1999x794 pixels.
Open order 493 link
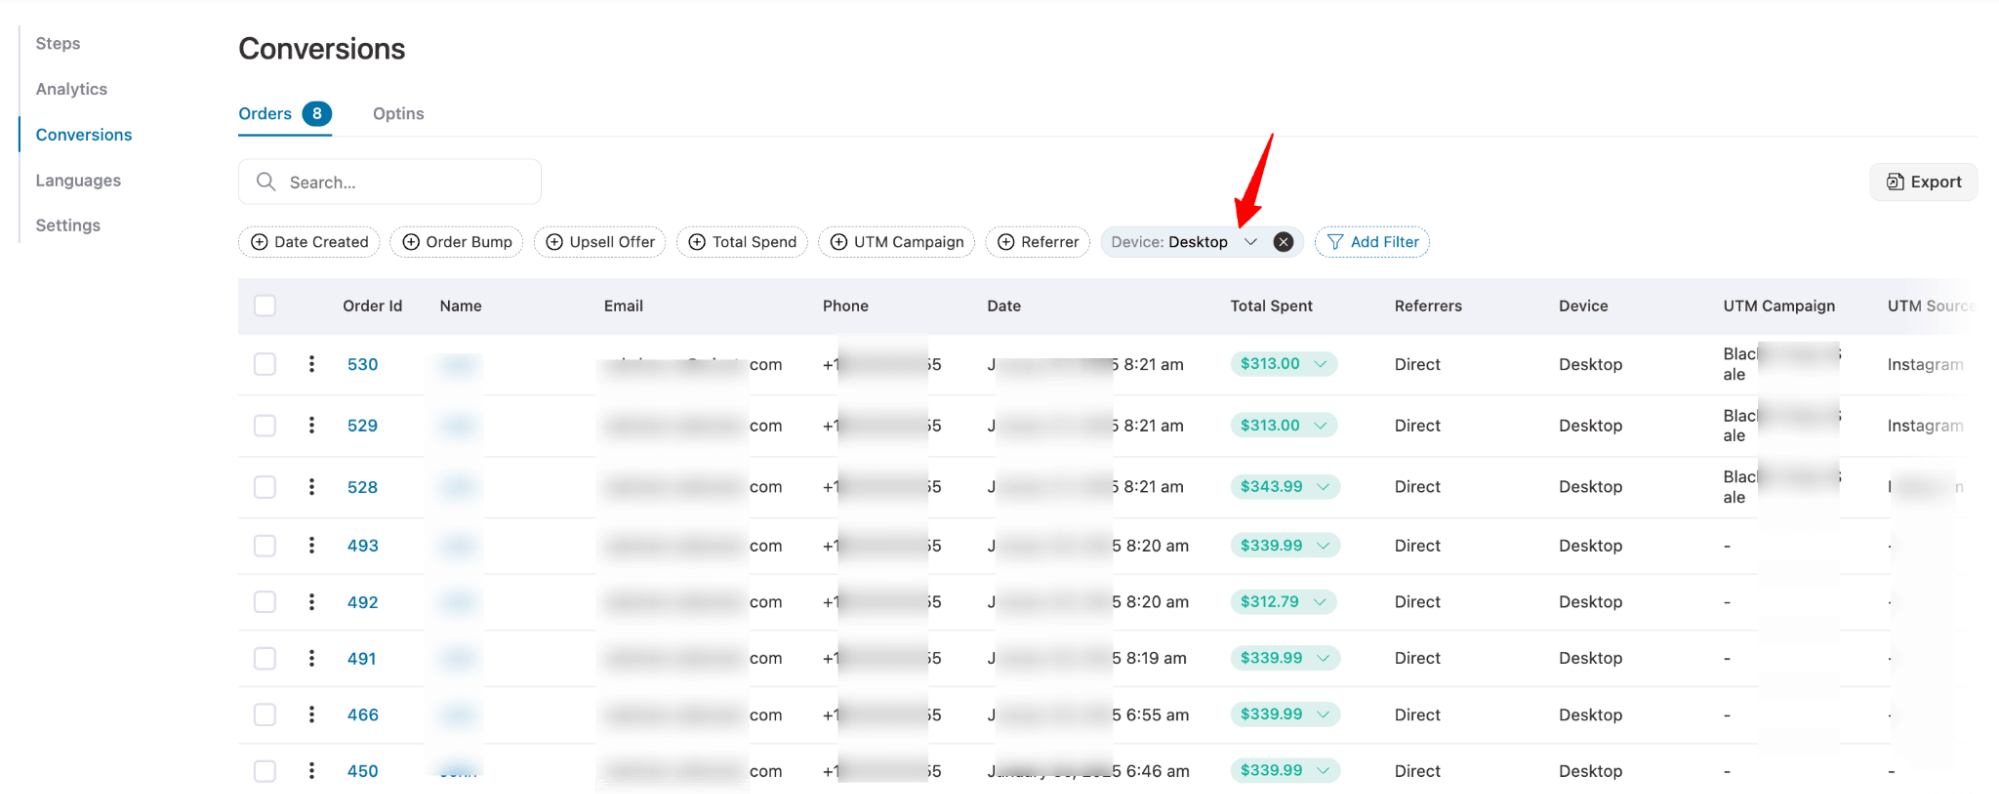click(x=362, y=545)
